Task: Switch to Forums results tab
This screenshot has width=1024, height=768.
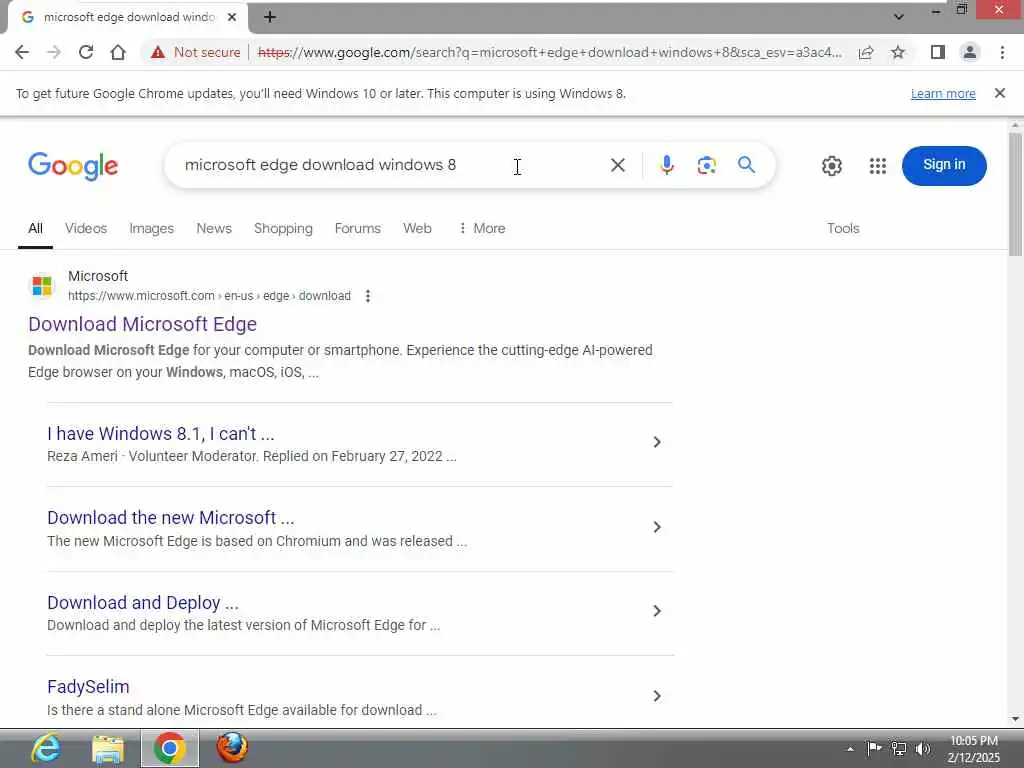Action: (x=357, y=229)
